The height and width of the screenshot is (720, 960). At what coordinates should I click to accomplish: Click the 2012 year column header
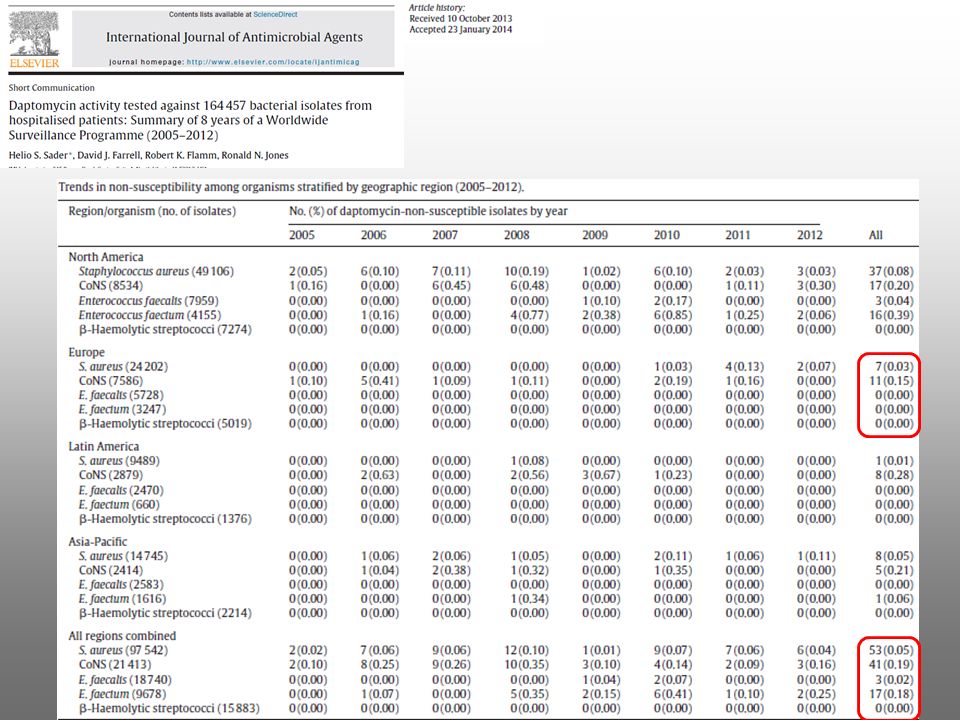click(810, 235)
